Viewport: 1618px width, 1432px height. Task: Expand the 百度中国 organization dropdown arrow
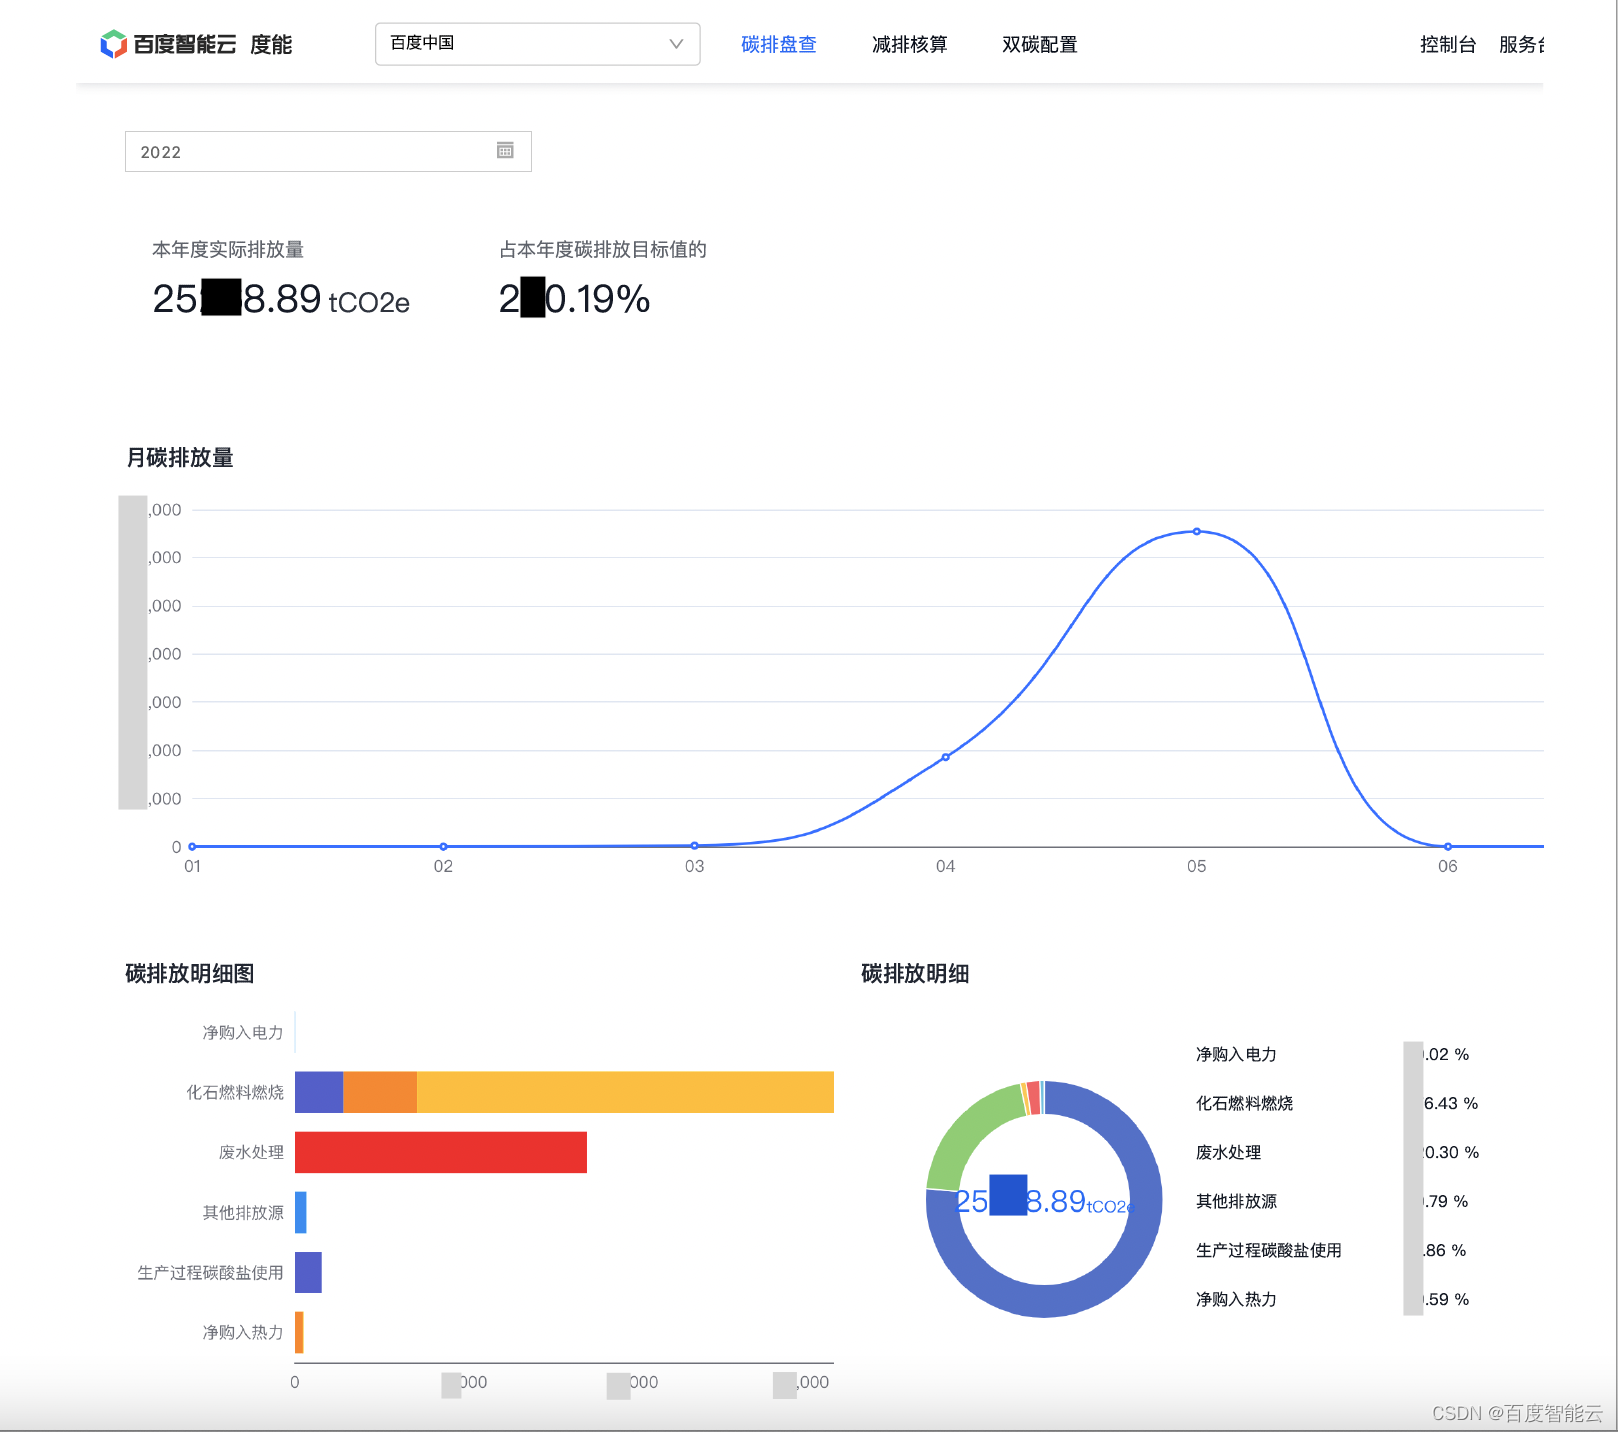(676, 43)
